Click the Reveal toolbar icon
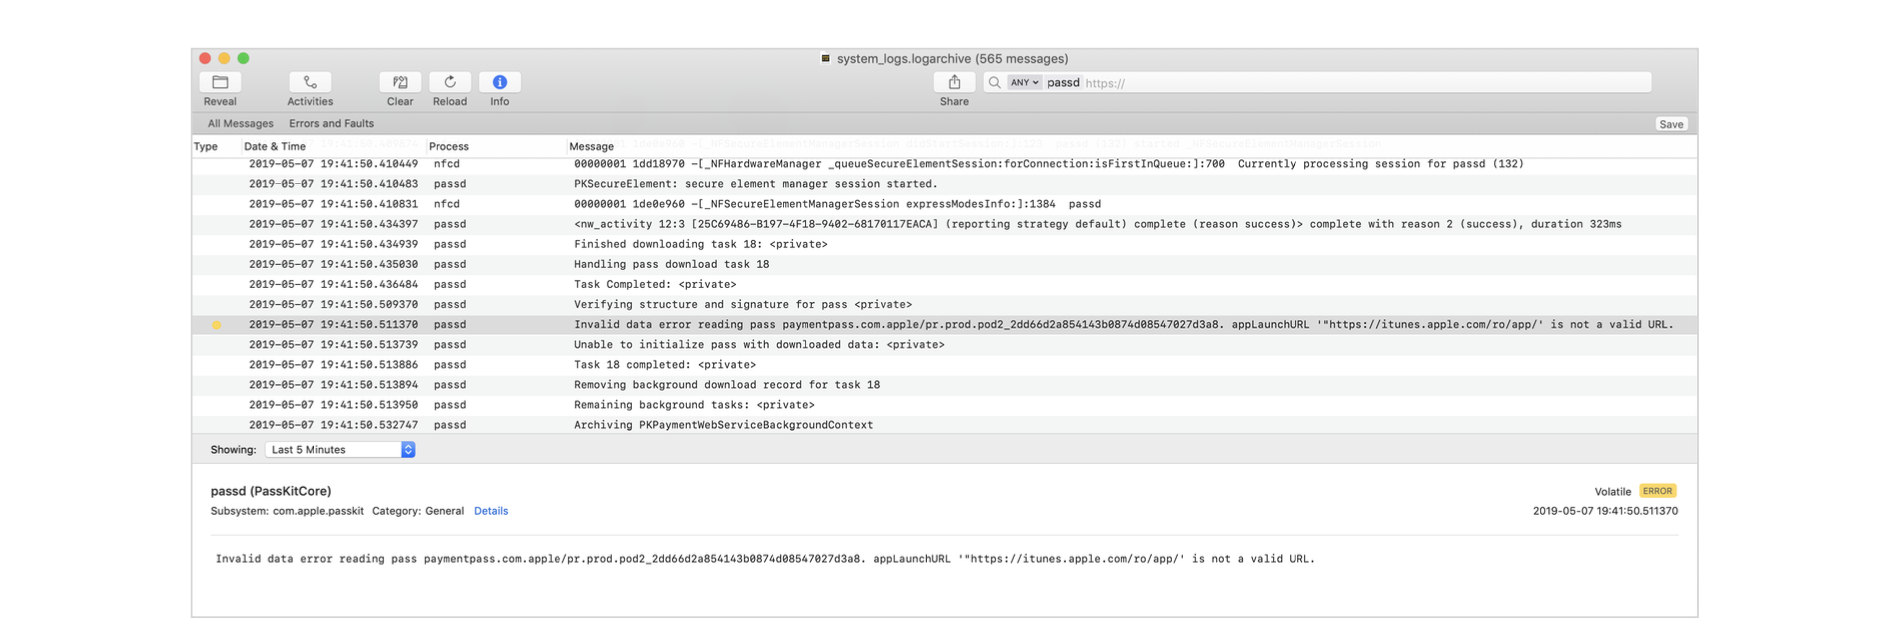Screen dimensions: 1902x644 tap(220, 83)
